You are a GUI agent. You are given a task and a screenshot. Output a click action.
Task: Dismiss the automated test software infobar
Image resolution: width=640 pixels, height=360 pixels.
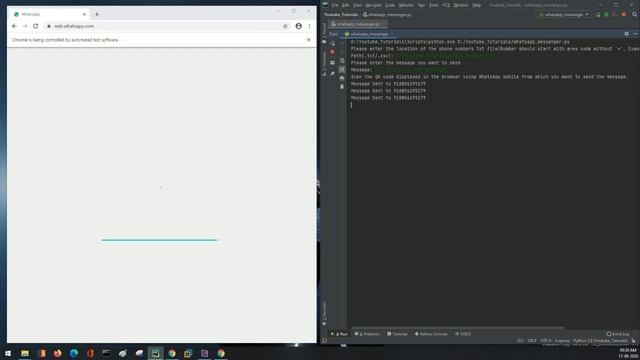click(x=309, y=40)
